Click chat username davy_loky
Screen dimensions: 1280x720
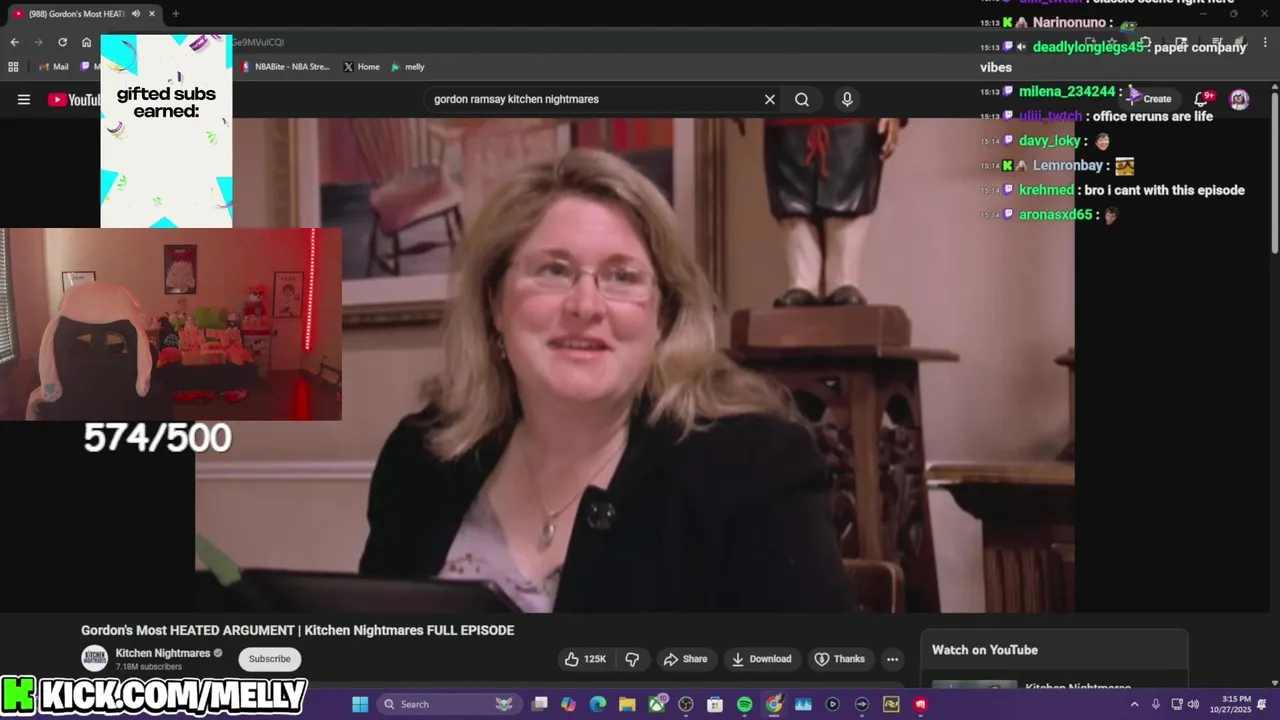click(x=1050, y=141)
